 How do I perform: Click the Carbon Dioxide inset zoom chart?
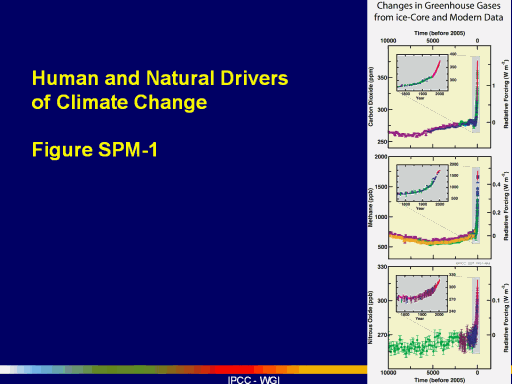[422, 73]
